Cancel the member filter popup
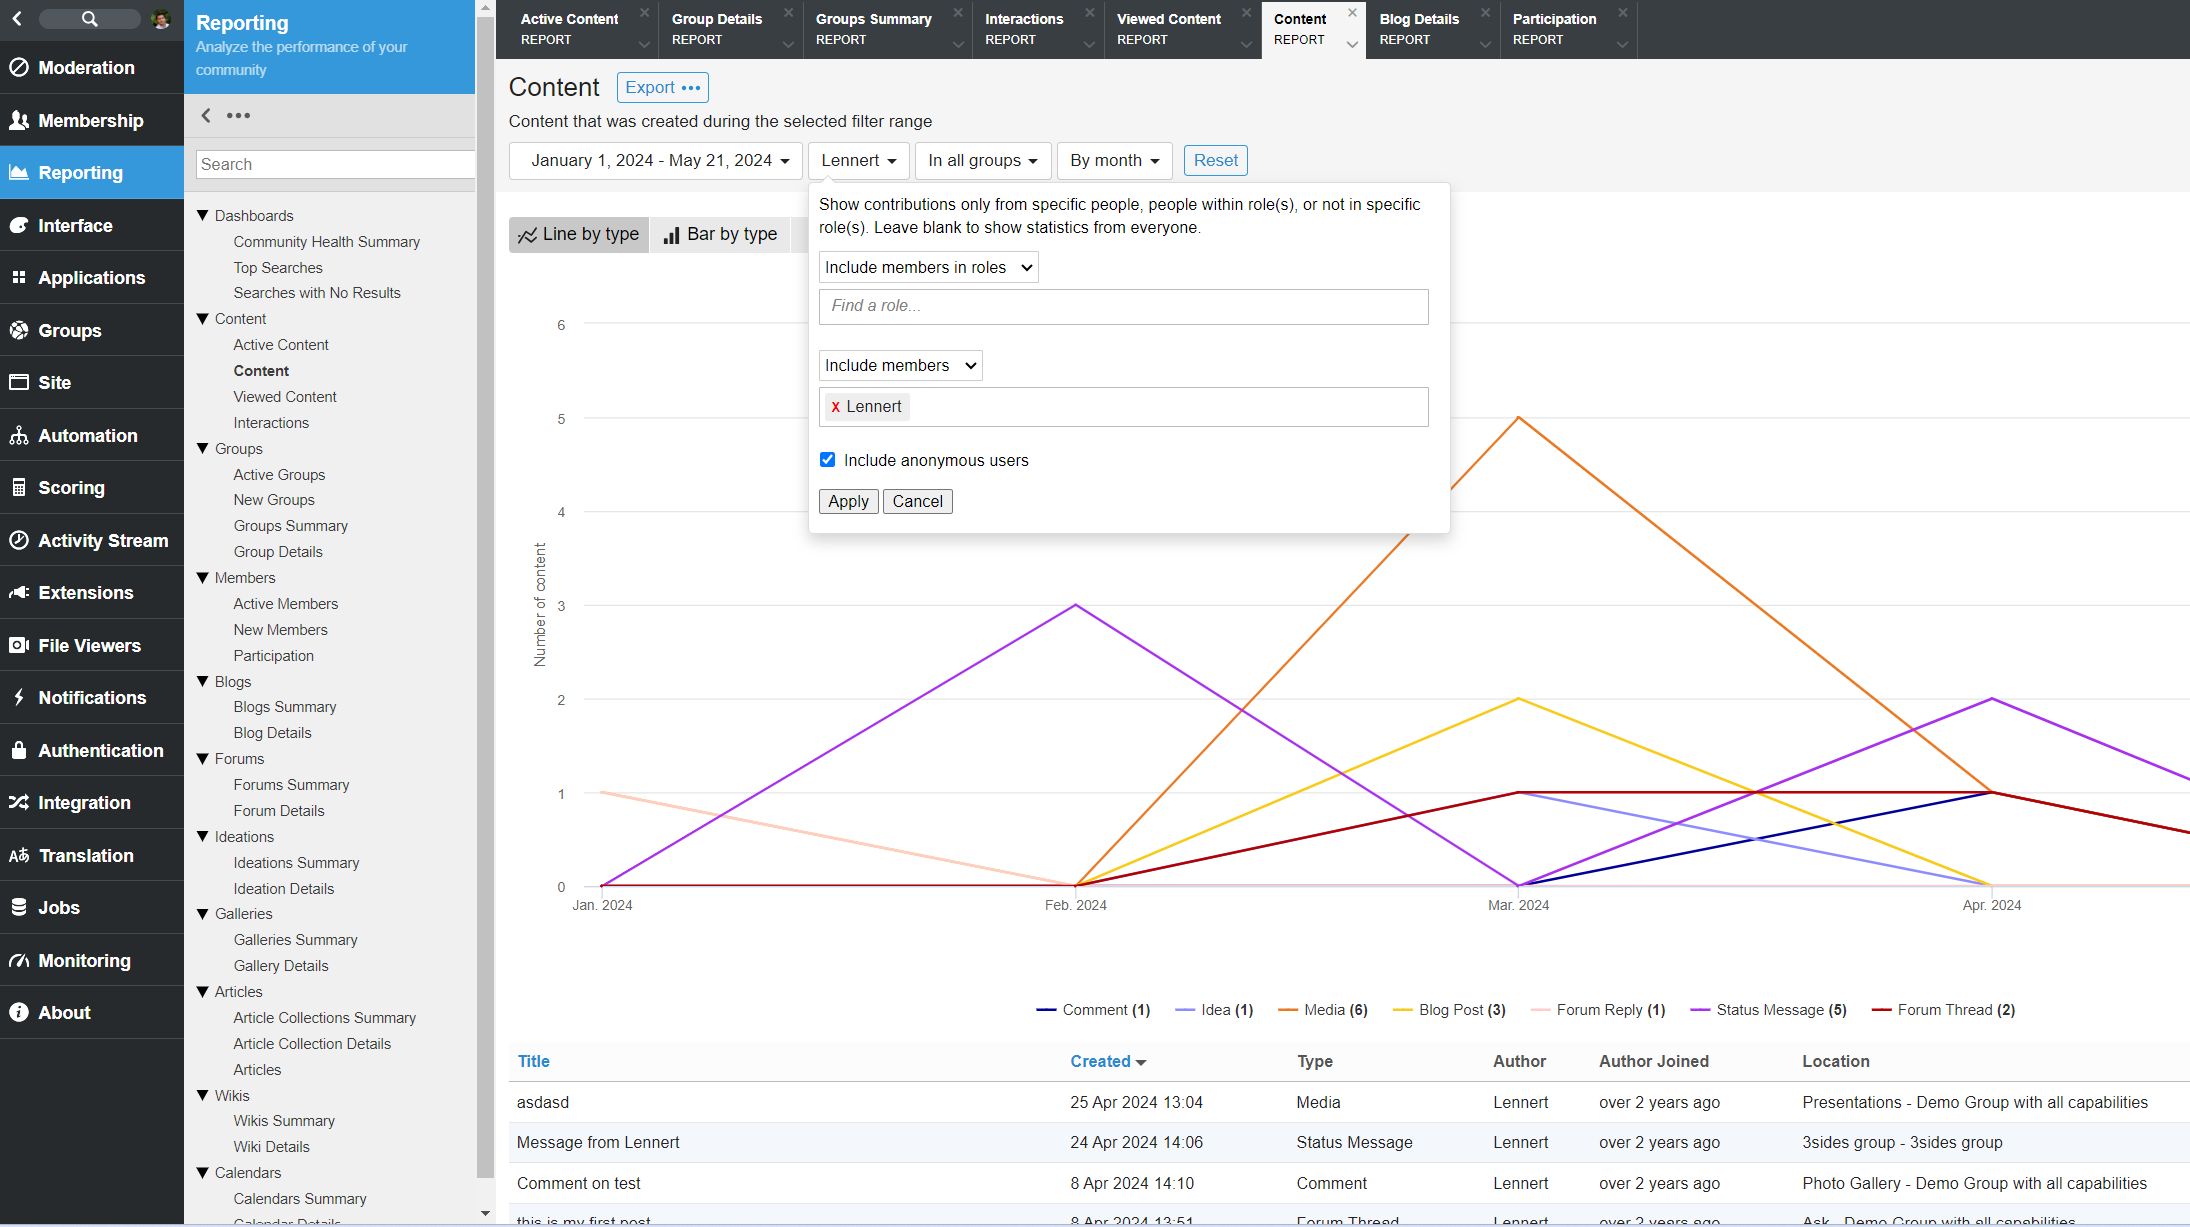Viewport: 2190px width, 1227px height. (x=917, y=502)
